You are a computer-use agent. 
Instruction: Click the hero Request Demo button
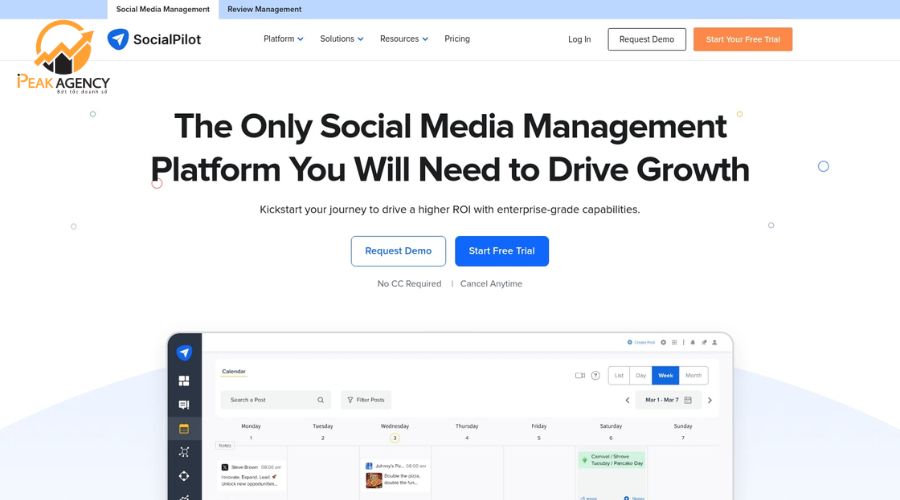pos(398,251)
